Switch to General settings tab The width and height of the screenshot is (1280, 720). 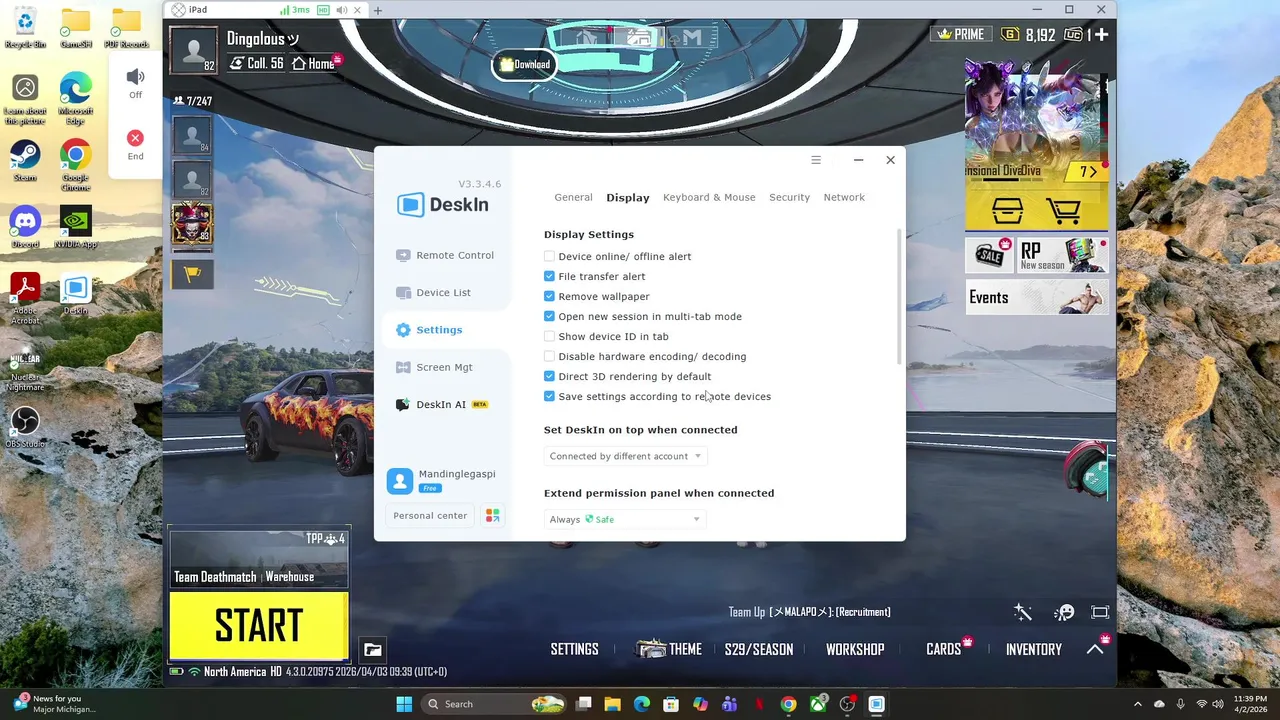coord(573,197)
